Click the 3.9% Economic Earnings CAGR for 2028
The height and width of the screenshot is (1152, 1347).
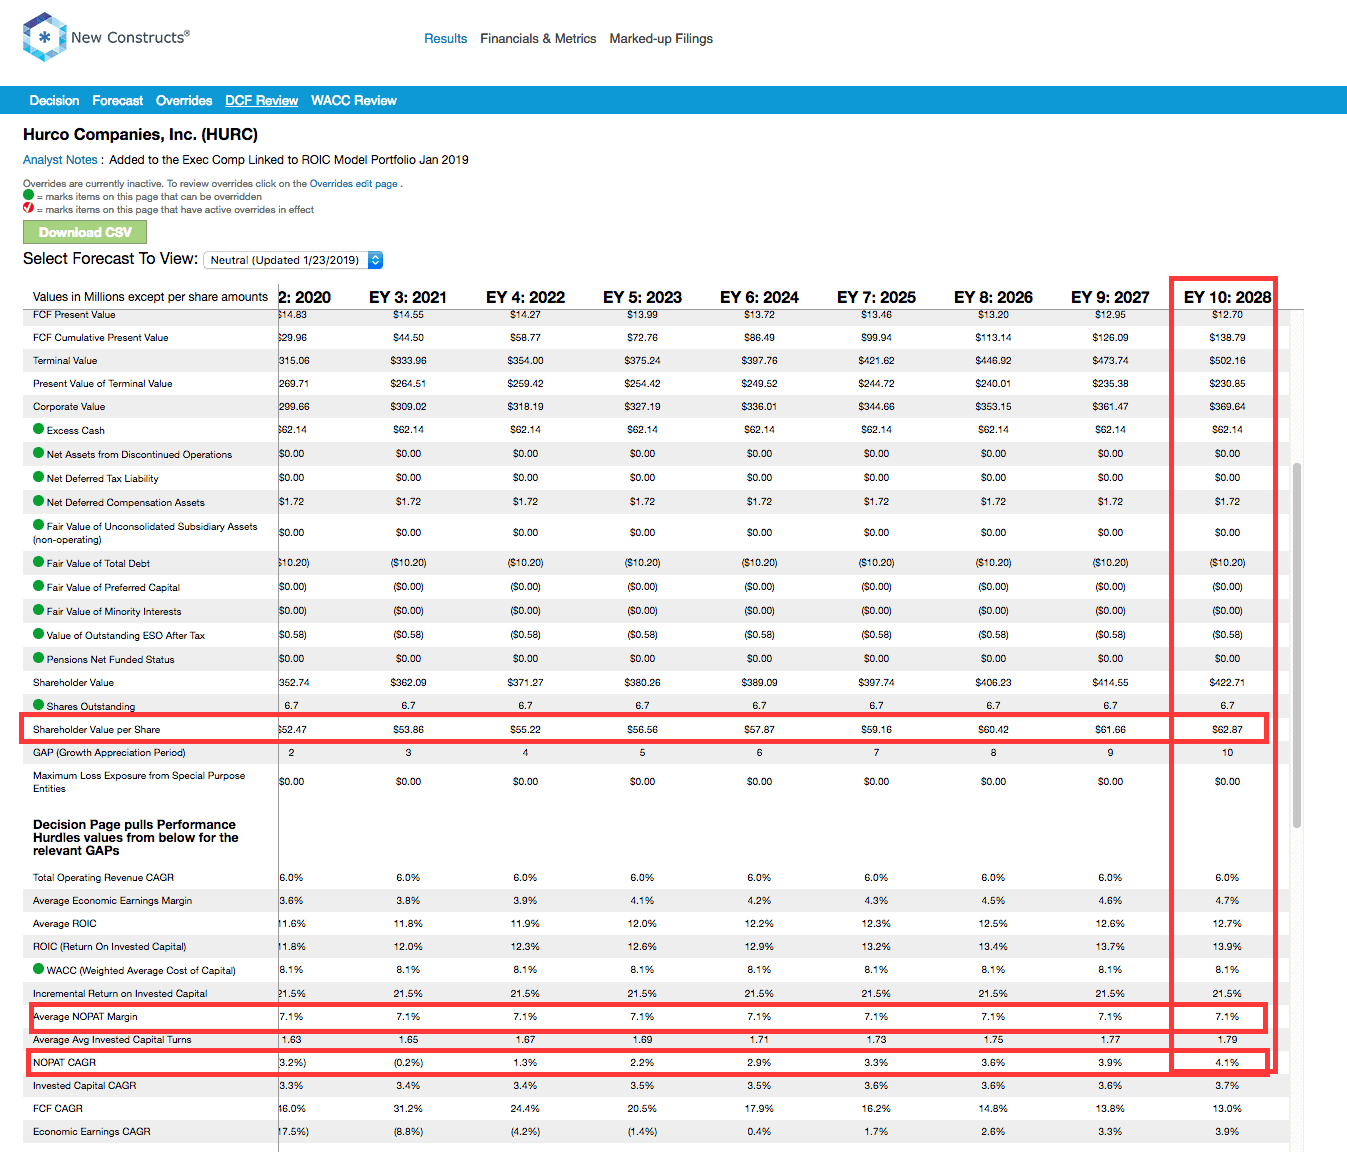pos(1227,1131)
